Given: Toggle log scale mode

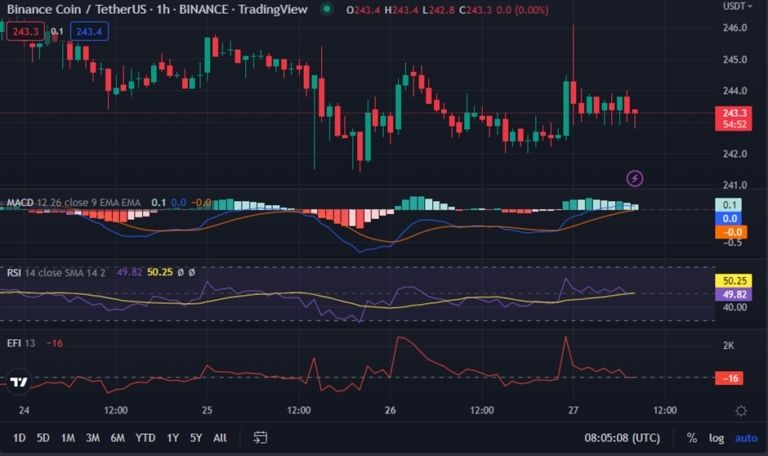Looking at the screenshot, I should tap(716, 438).
